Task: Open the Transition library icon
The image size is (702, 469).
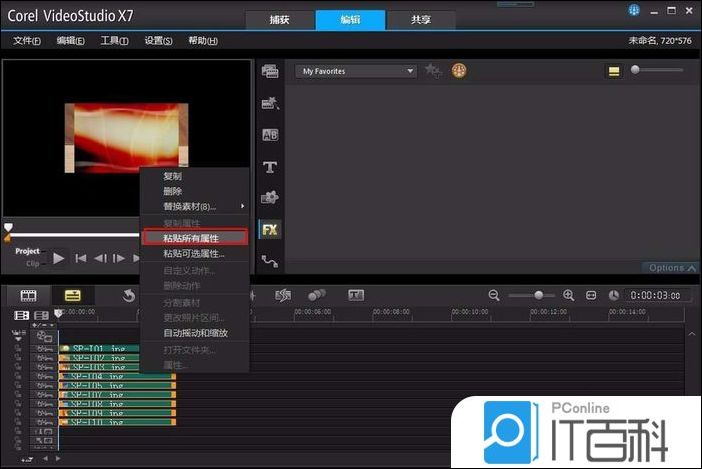Action: (270, 135)
